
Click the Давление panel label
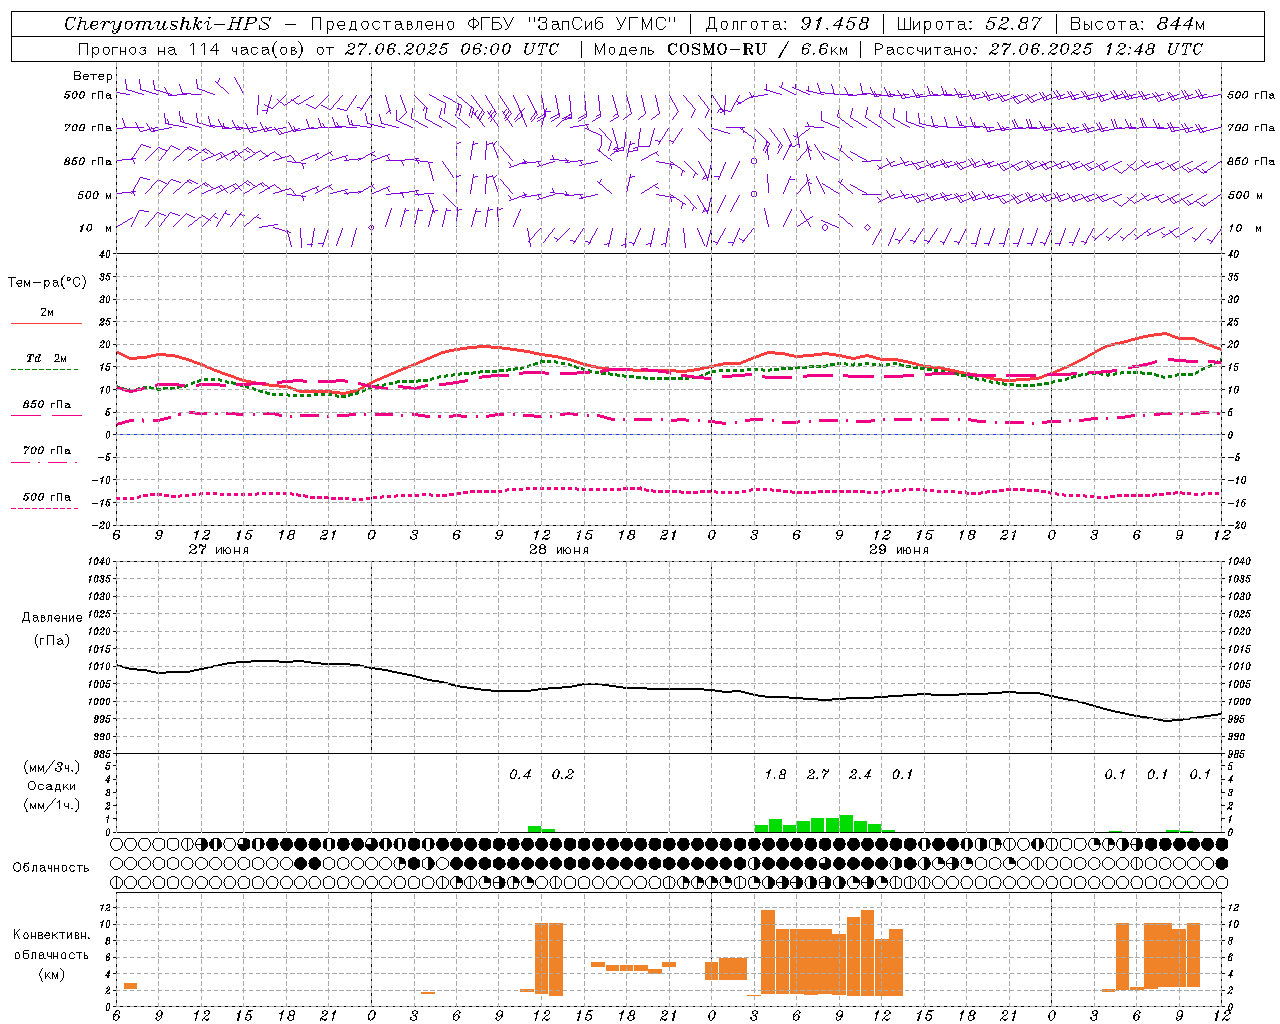pyautogui.click(x=52, y=618)
